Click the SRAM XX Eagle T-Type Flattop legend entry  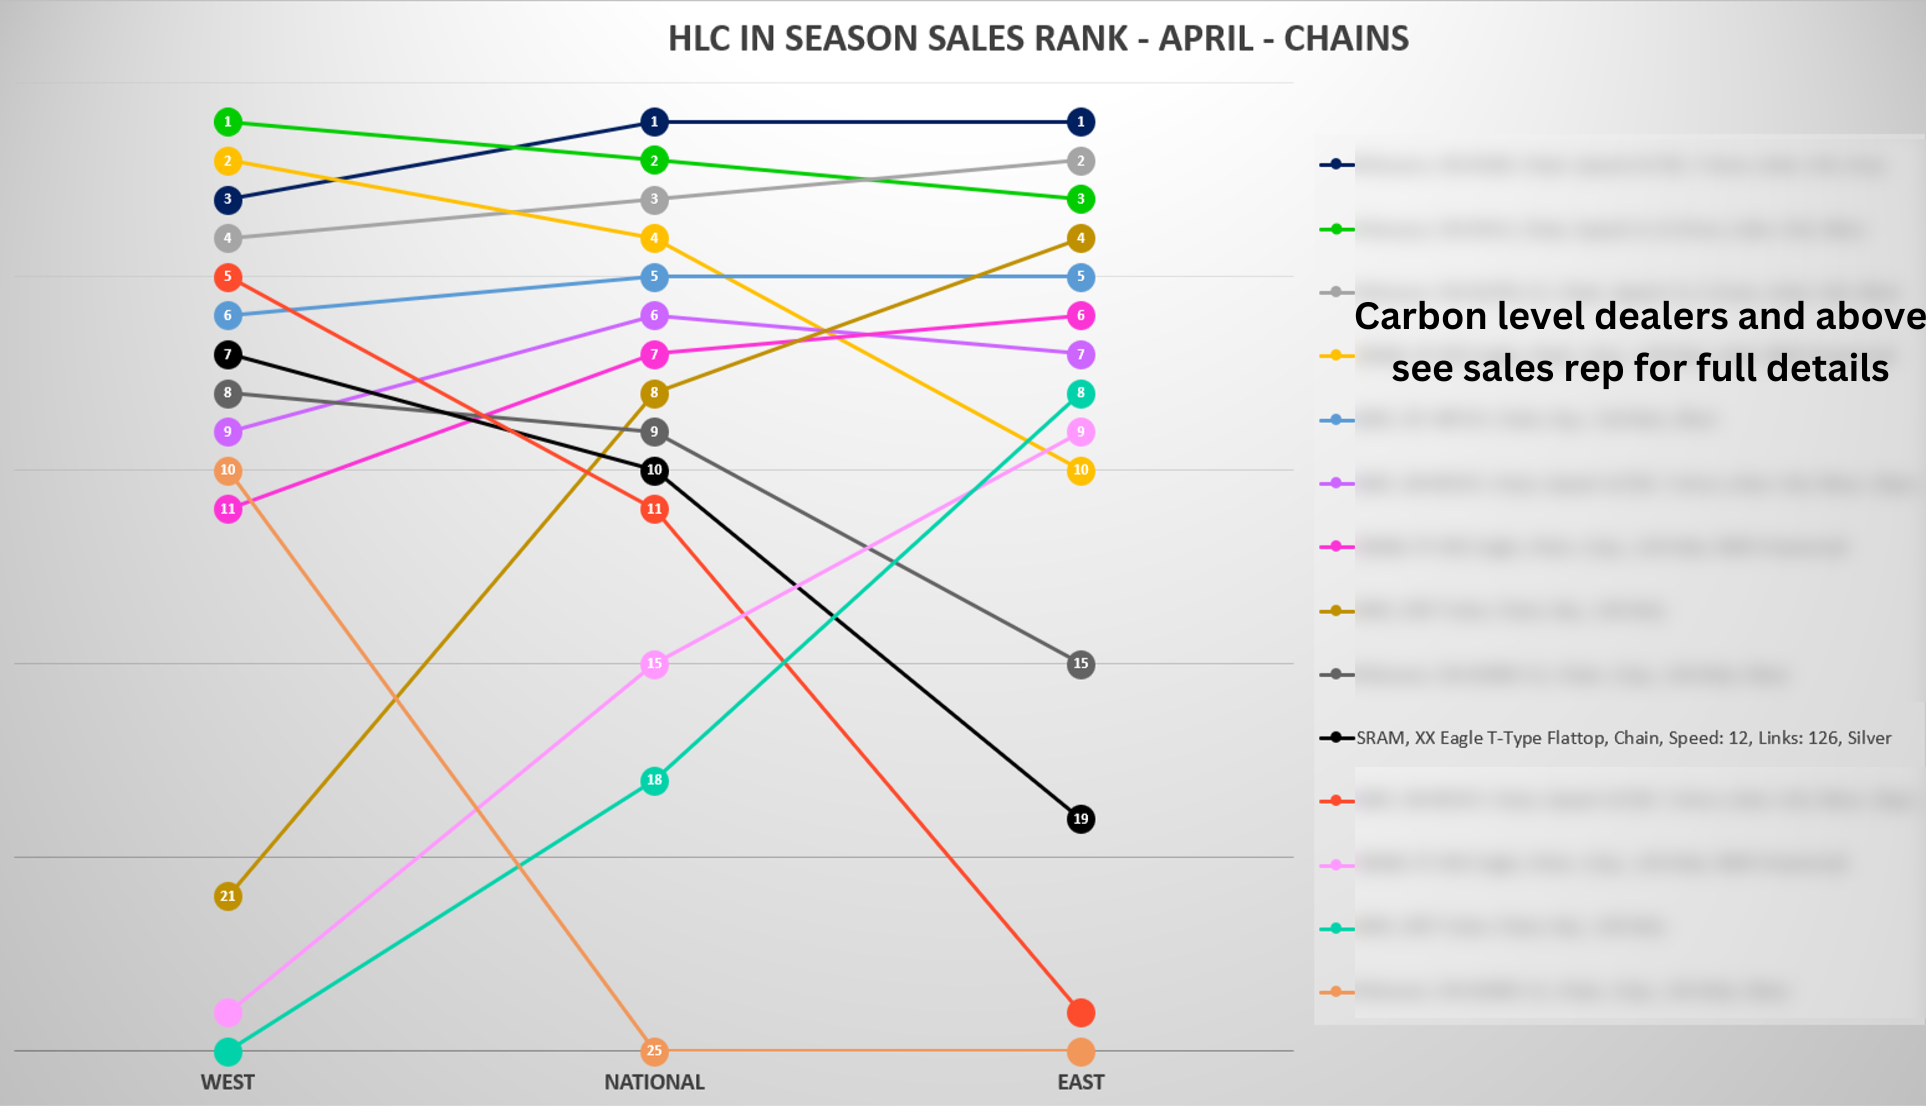tap(1623, 738)
